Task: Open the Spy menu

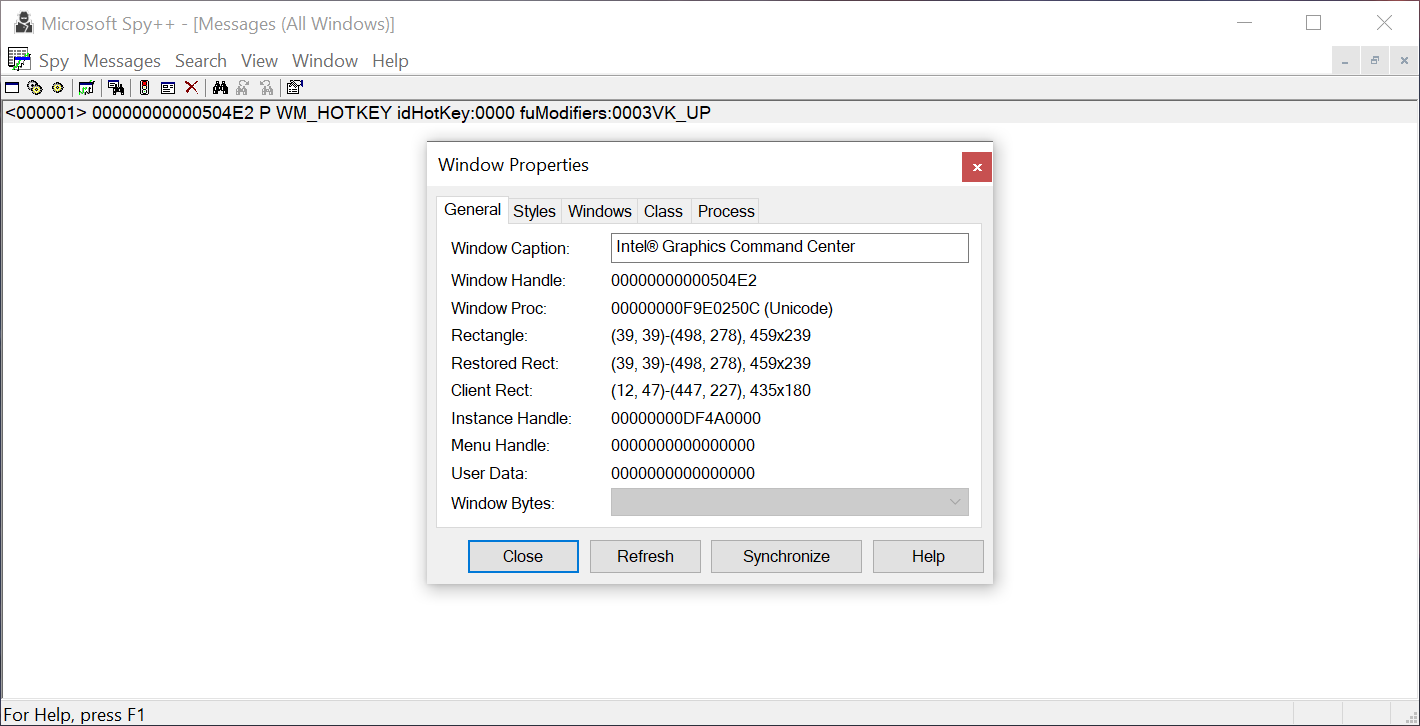Action: point(54,61)
